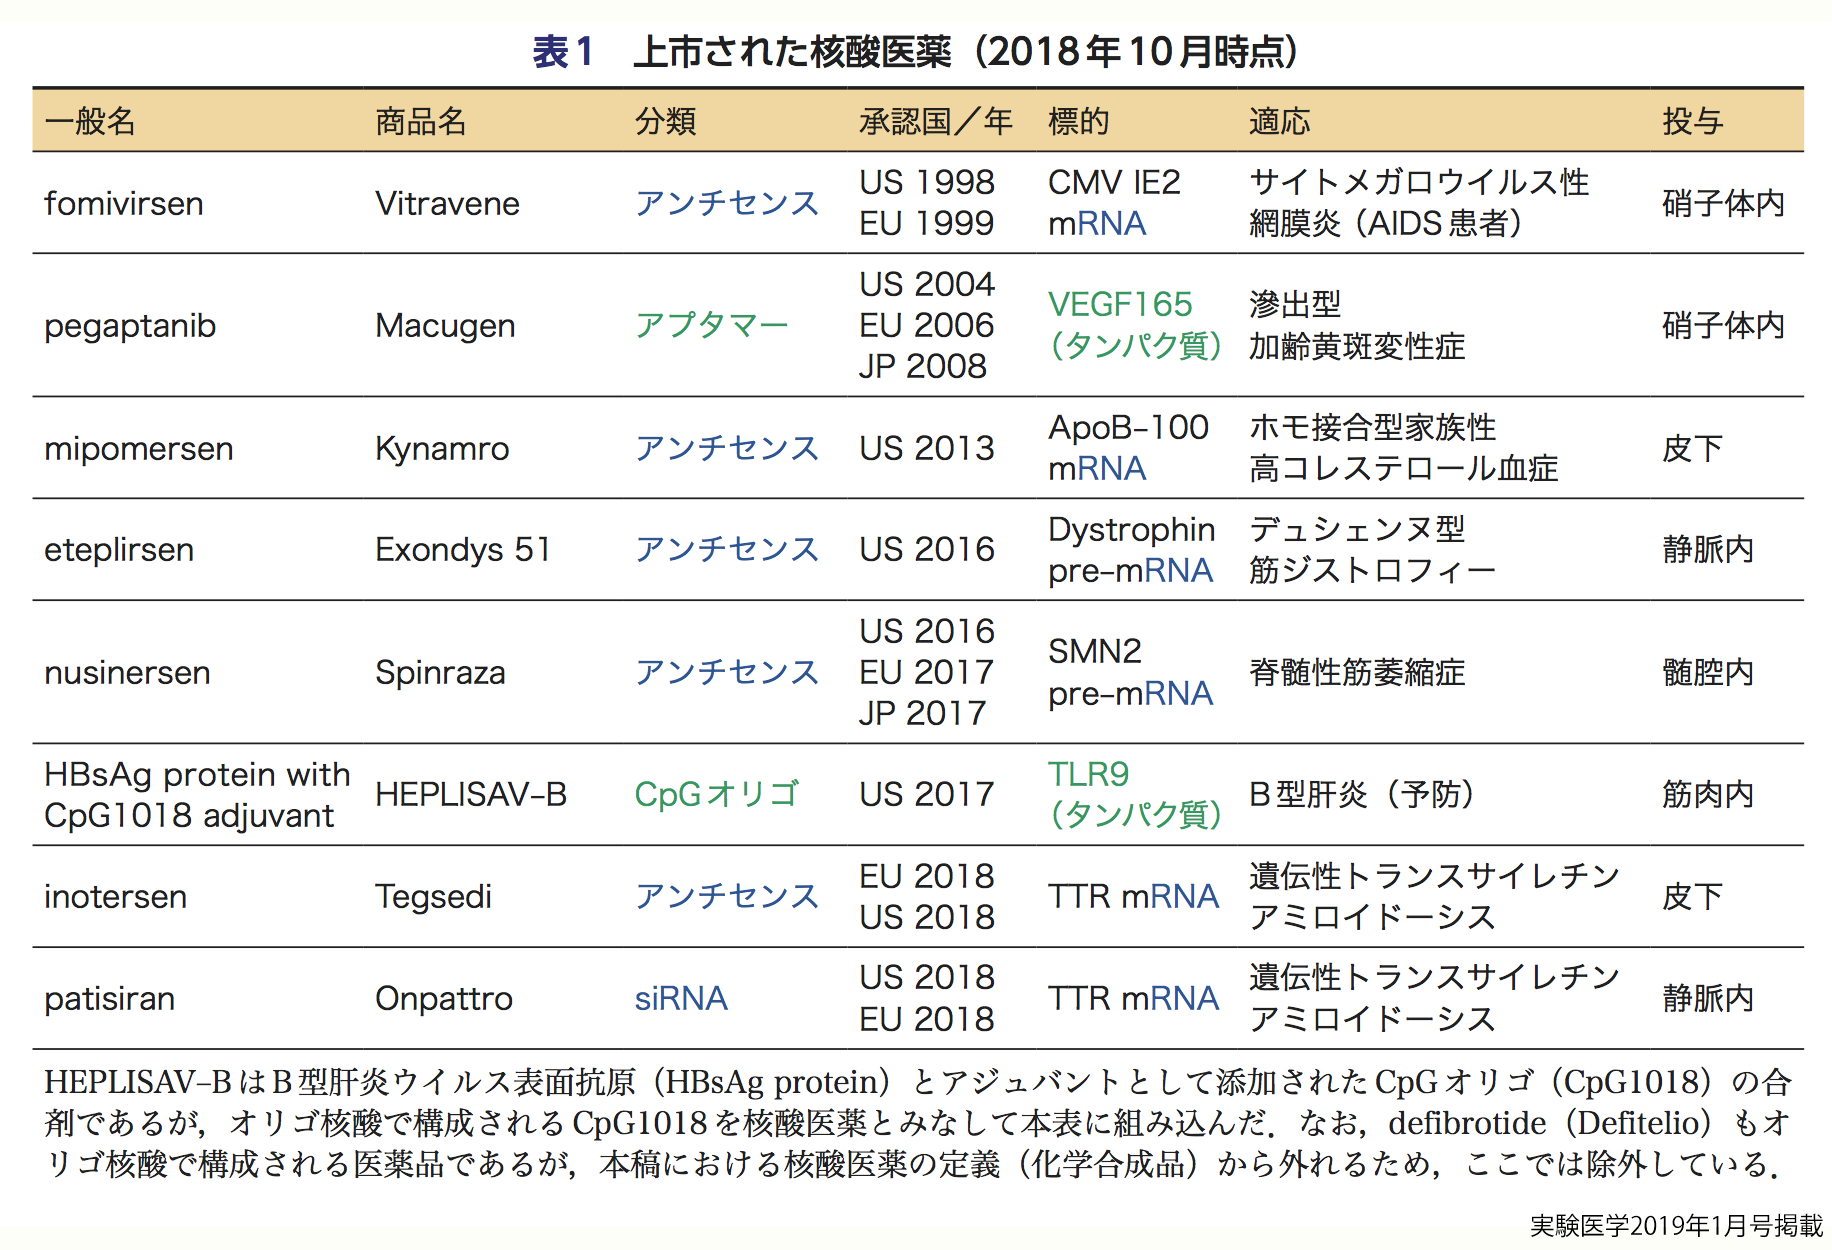
Task: Click the column header 承認国／年
Action: [x=936, y=121]
